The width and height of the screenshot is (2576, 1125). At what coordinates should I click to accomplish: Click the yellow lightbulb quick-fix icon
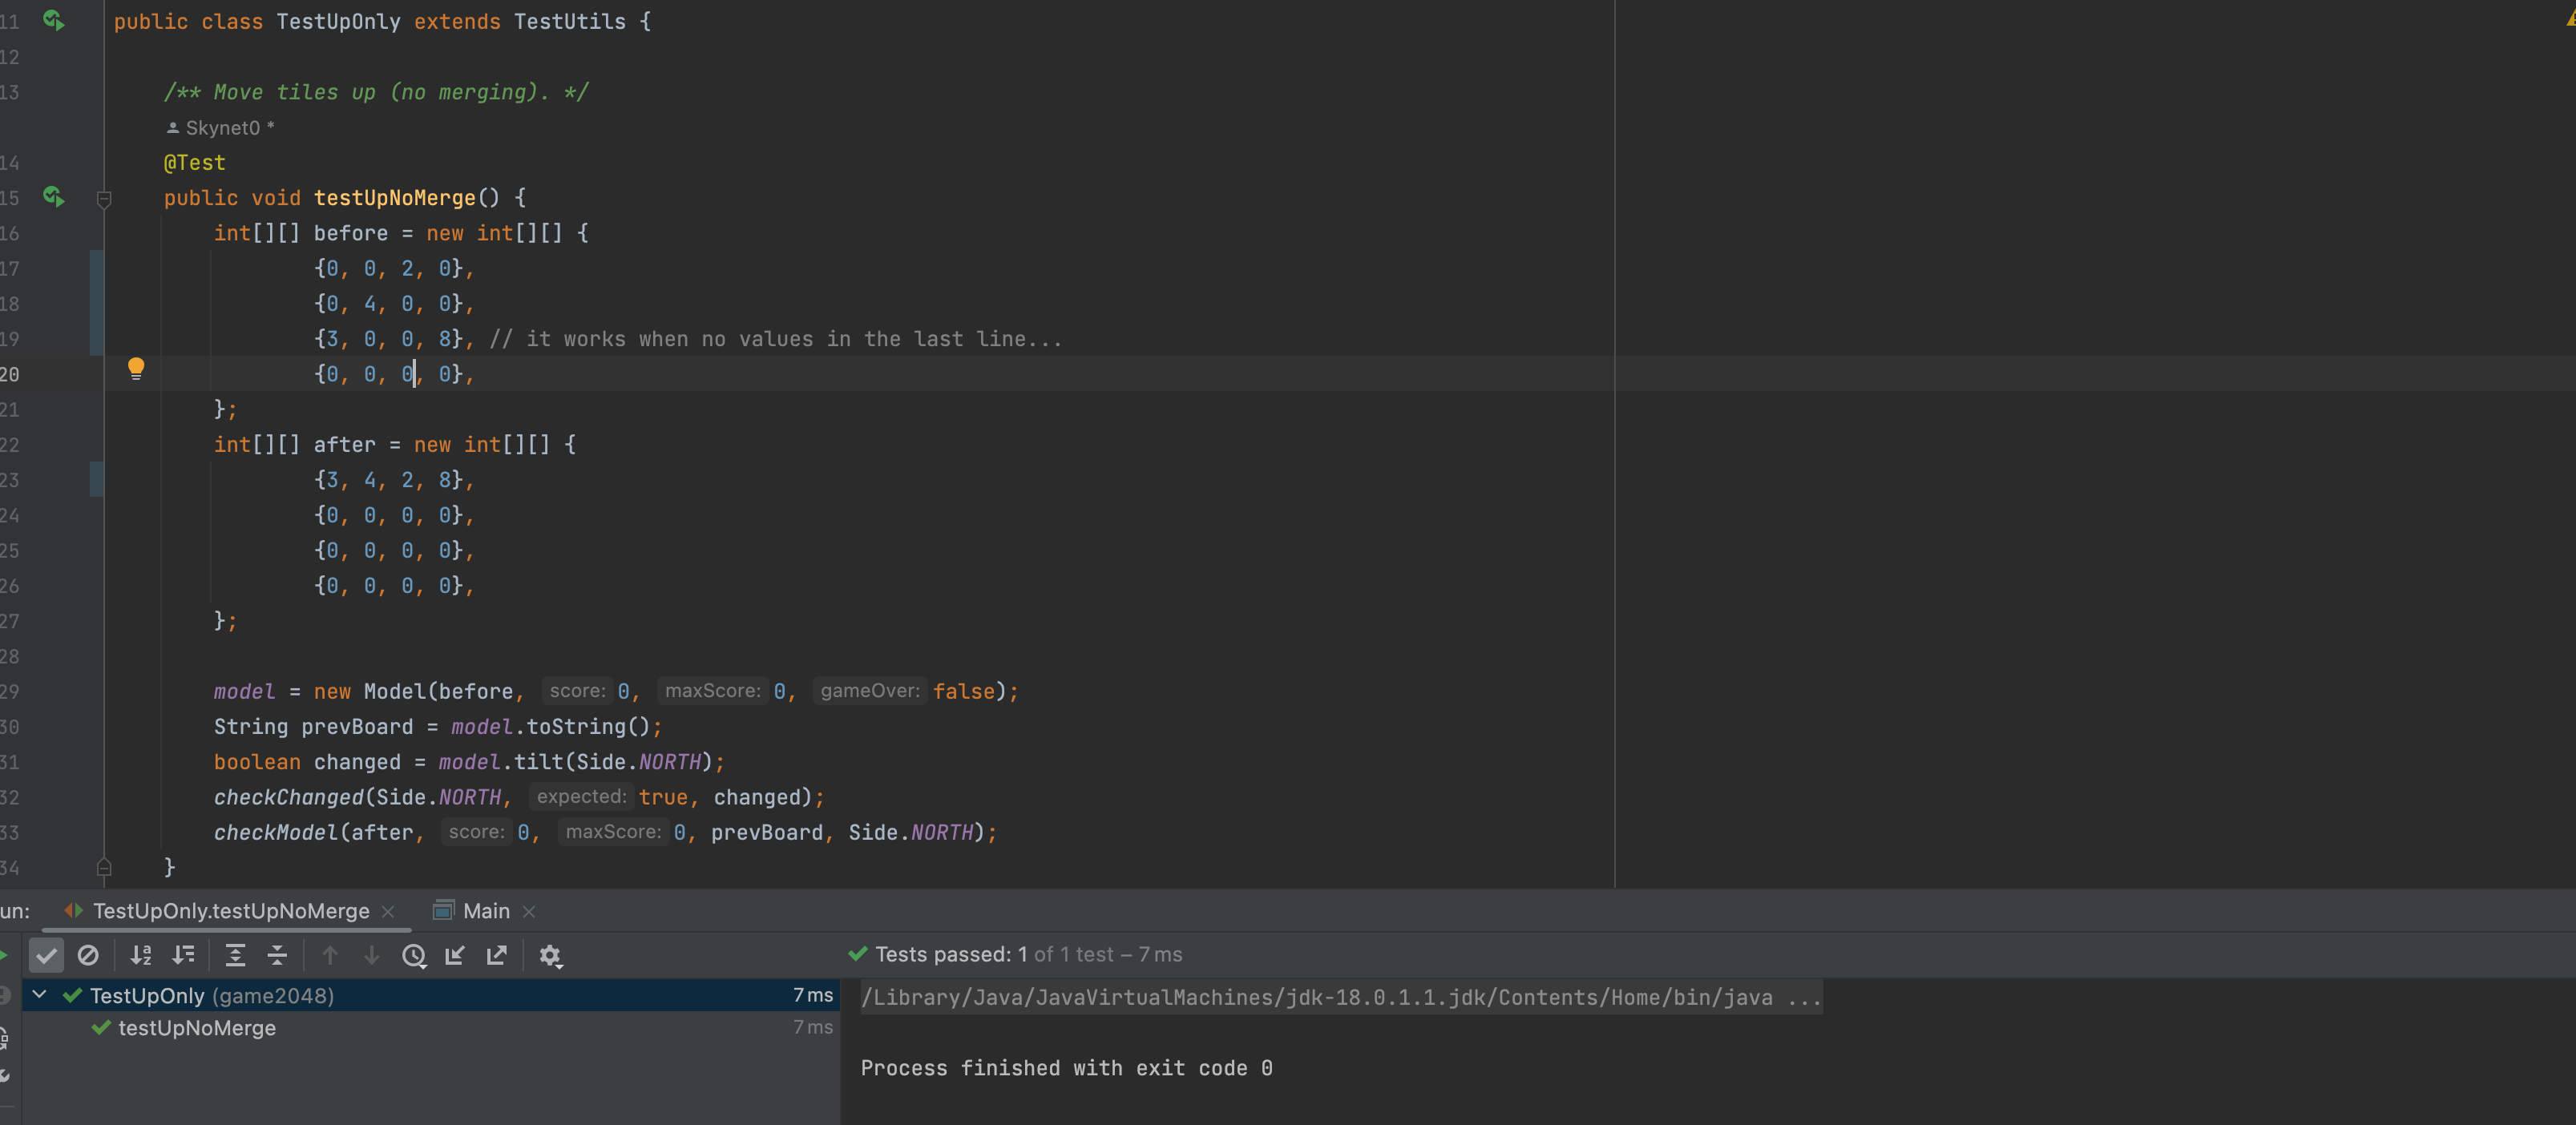136,369
